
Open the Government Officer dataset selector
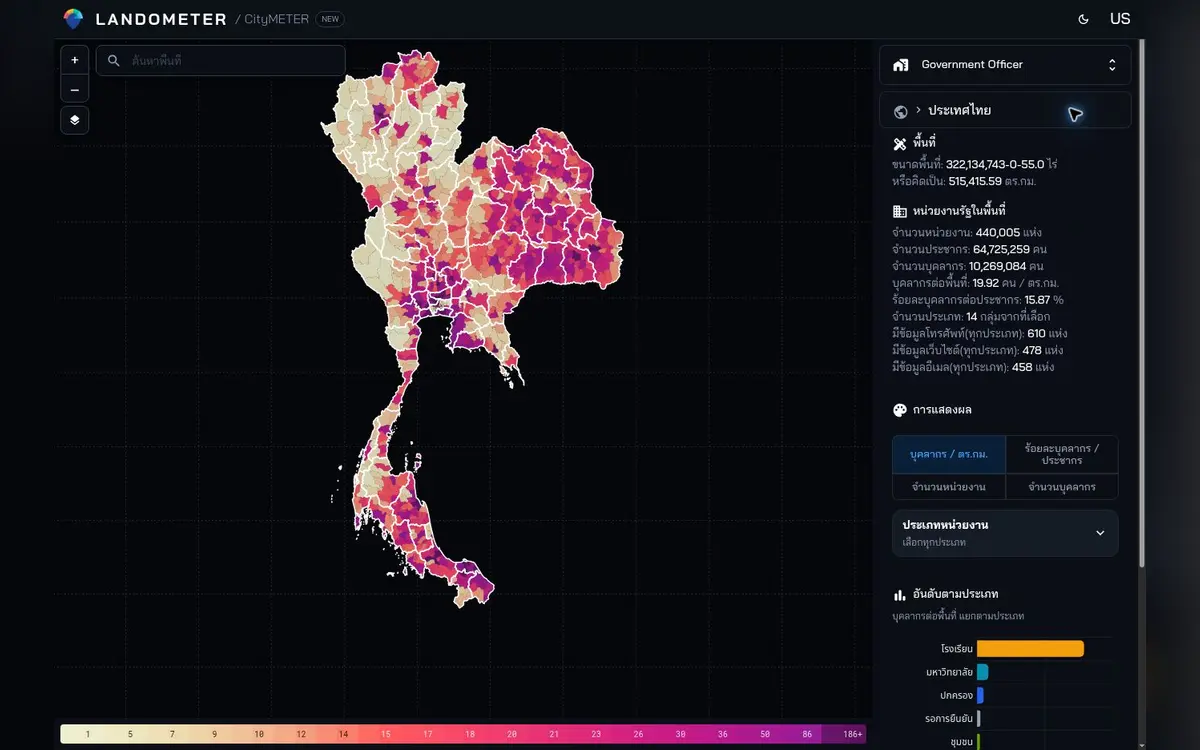tap(1005, 65)
